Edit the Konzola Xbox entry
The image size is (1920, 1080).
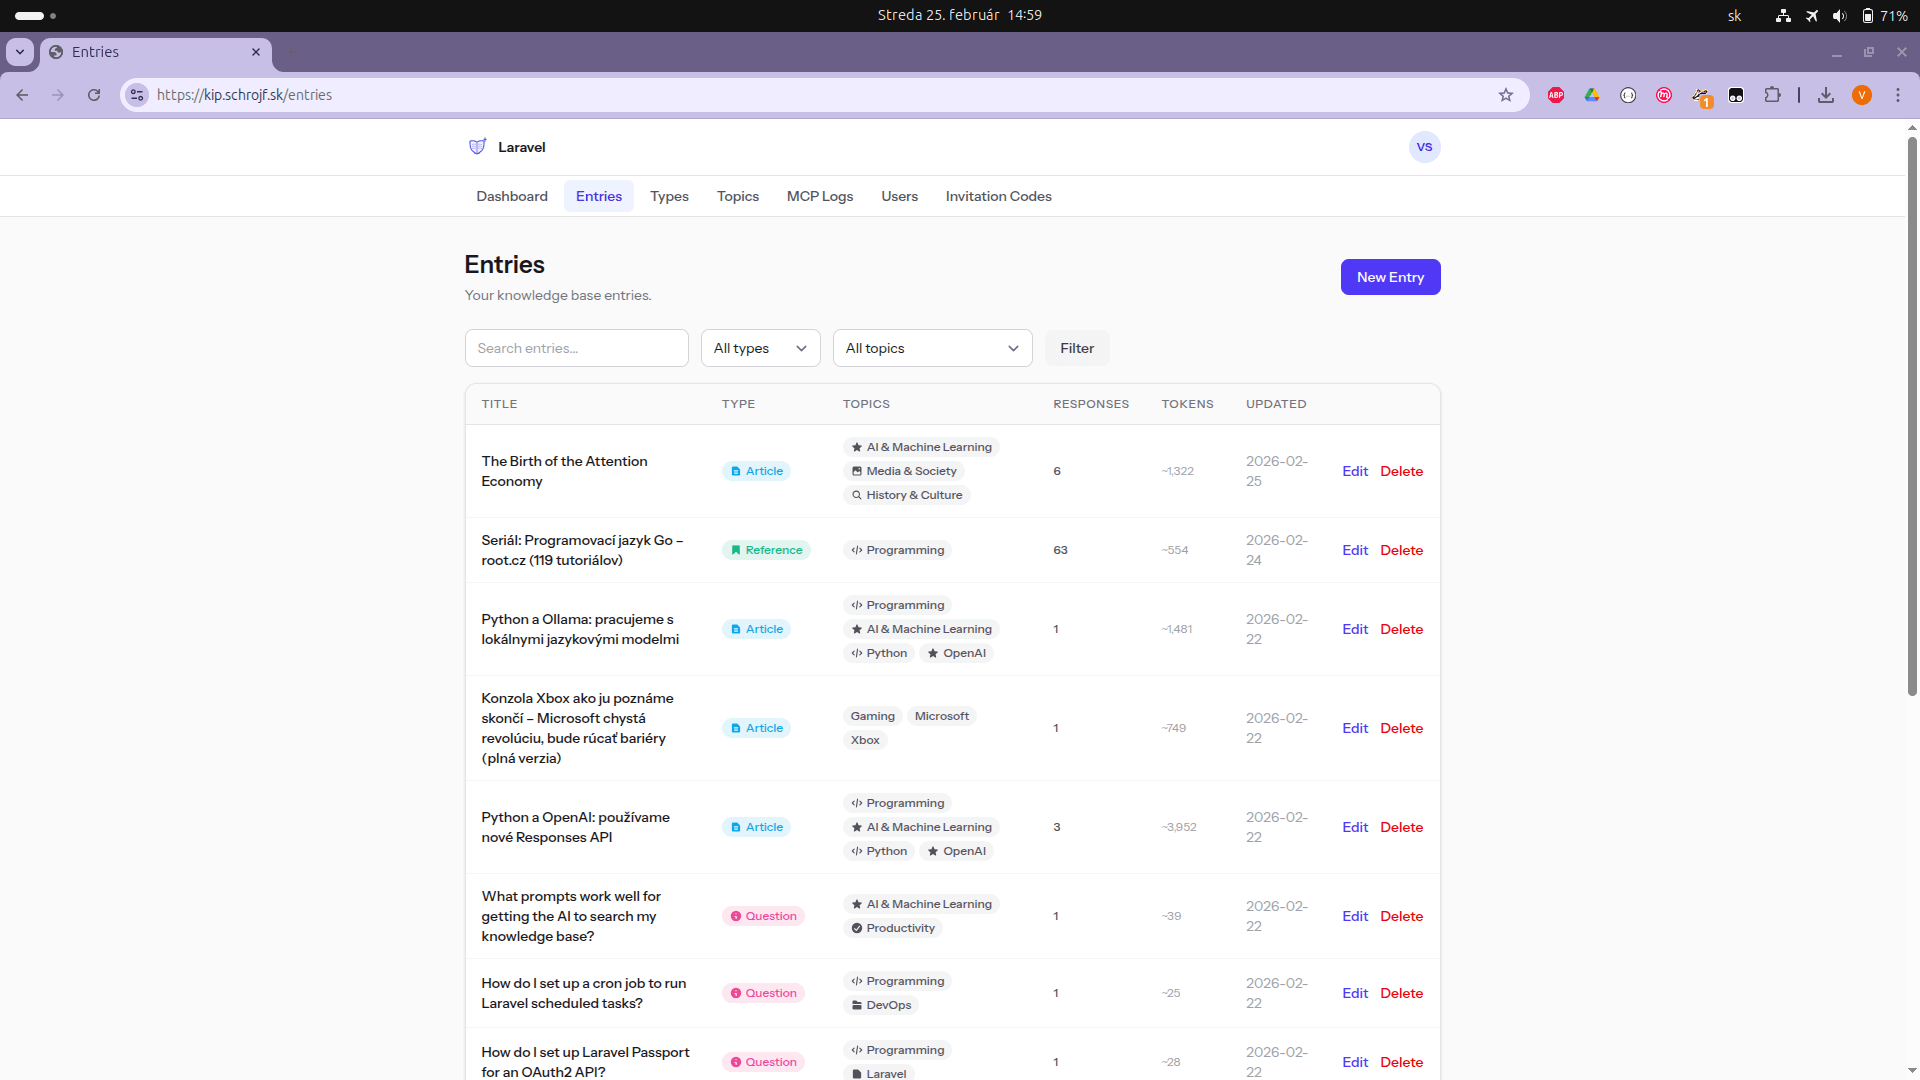[1355, 728]
